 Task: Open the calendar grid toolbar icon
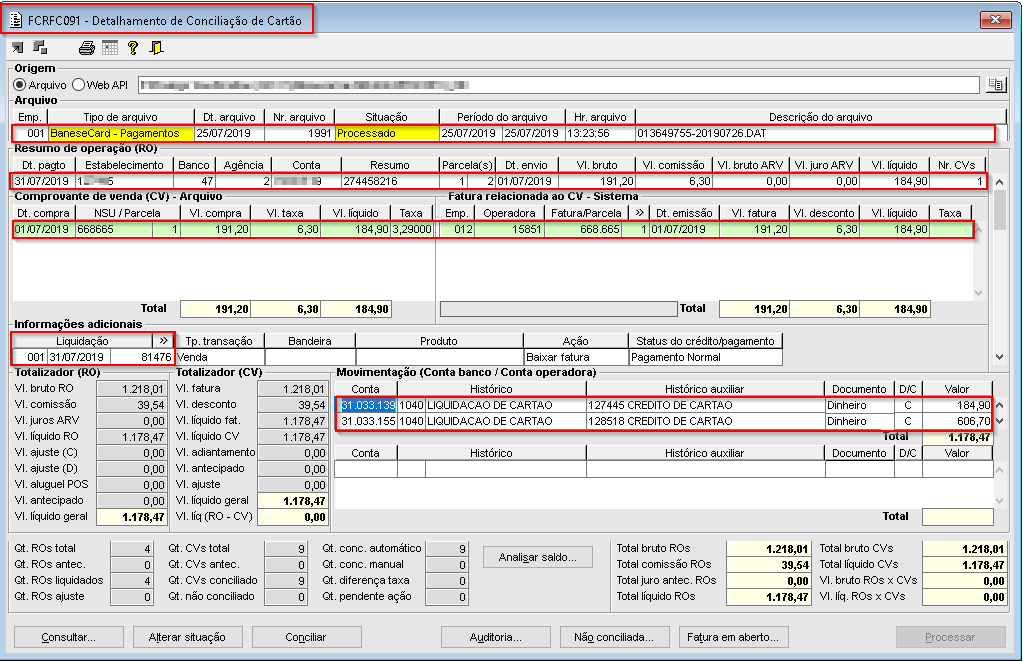click(x=110, y=48)
